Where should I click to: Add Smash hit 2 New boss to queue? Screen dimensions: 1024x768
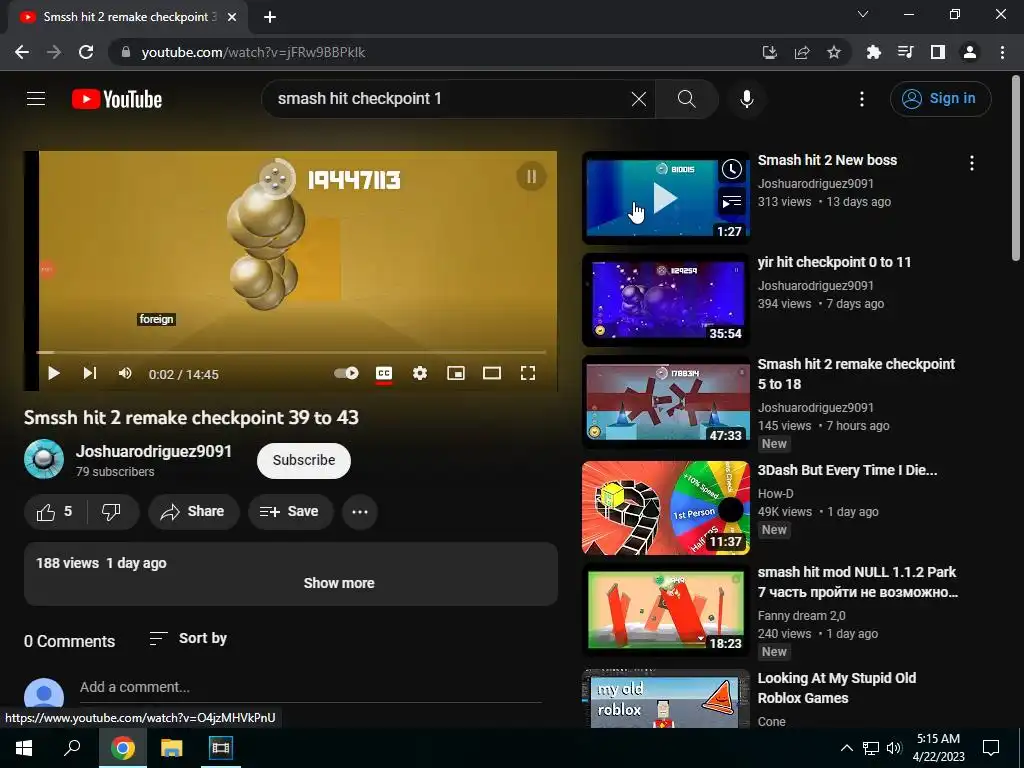pyautogui.click(x=732, y=202)
